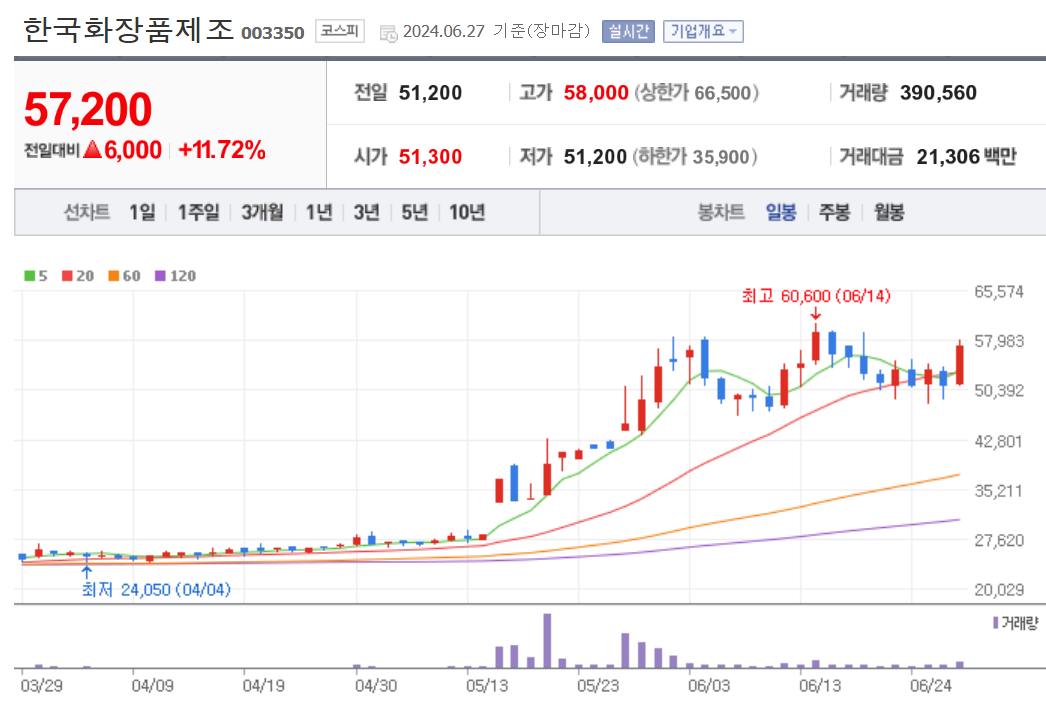This screenshot has height=716, width=1046.
Task: Open the 기업개요 dropdown
Action: [x=703, y=31]
